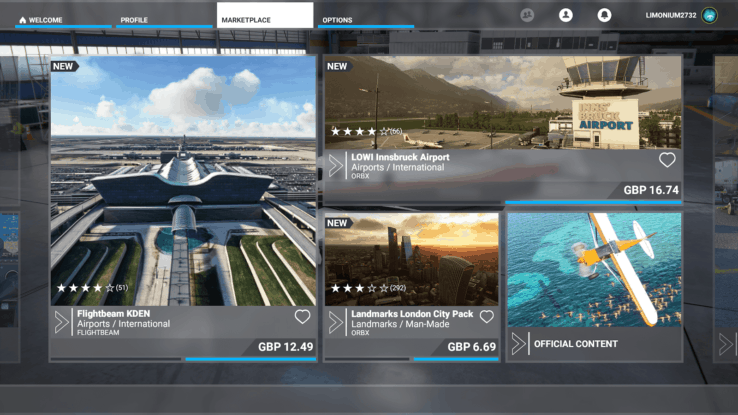The image size is (738, 415).
Task: Open the London skyline pack thumbnail
Action: pyautogui.click(x=411, y=259)
